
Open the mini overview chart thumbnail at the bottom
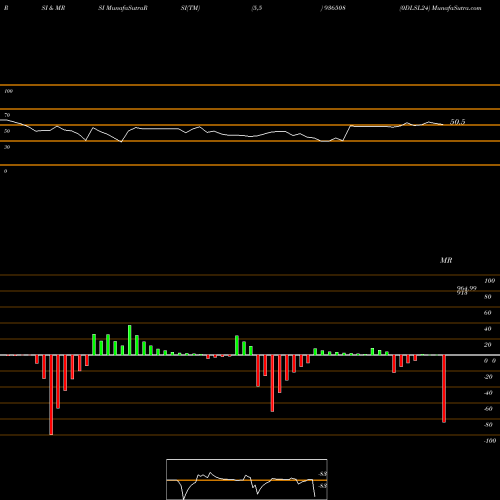tap(247, 479)
